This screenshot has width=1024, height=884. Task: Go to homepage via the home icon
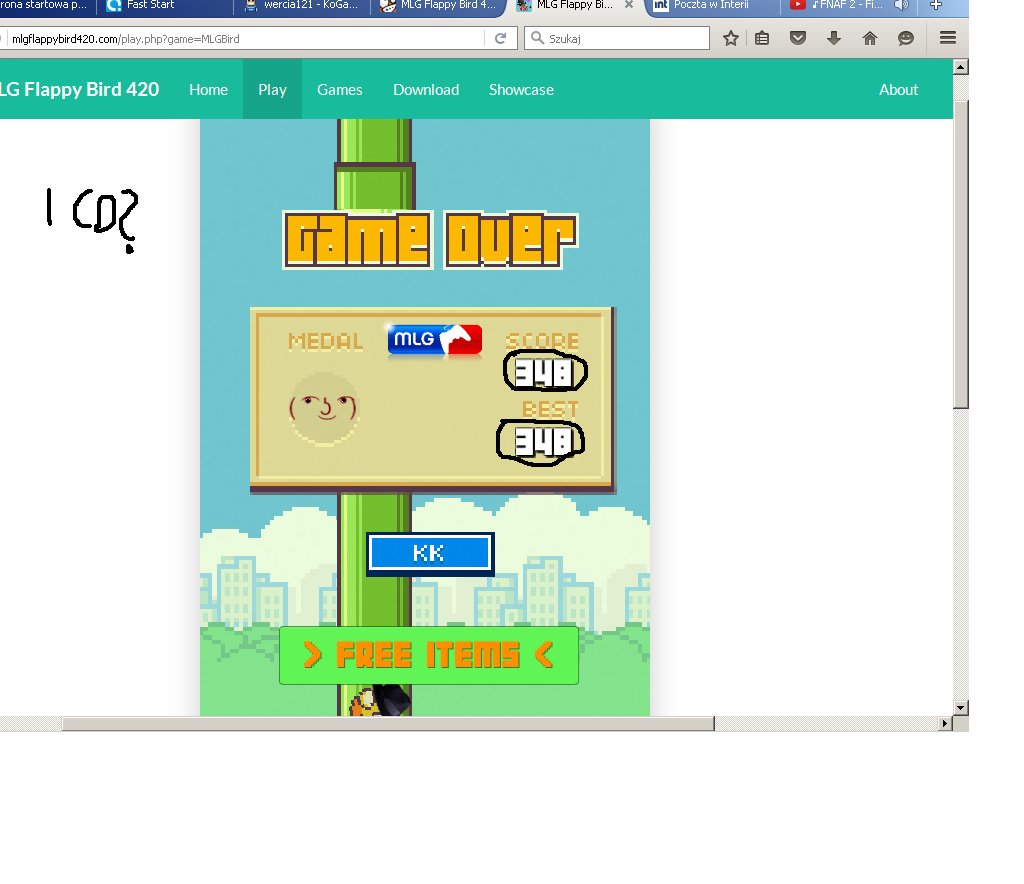869,38
